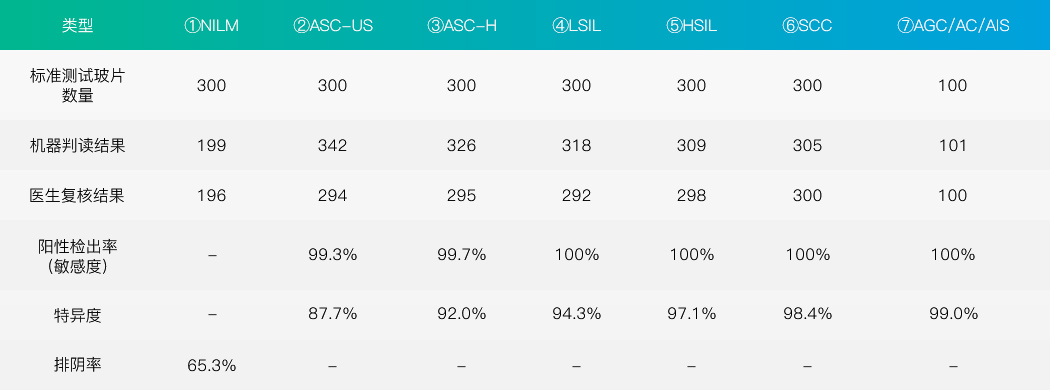Viewport: 1050px width, 390px height.
Task: Click the 342 machine result for ASC-US
Action: pyautogui.click(x=333, y=145)
